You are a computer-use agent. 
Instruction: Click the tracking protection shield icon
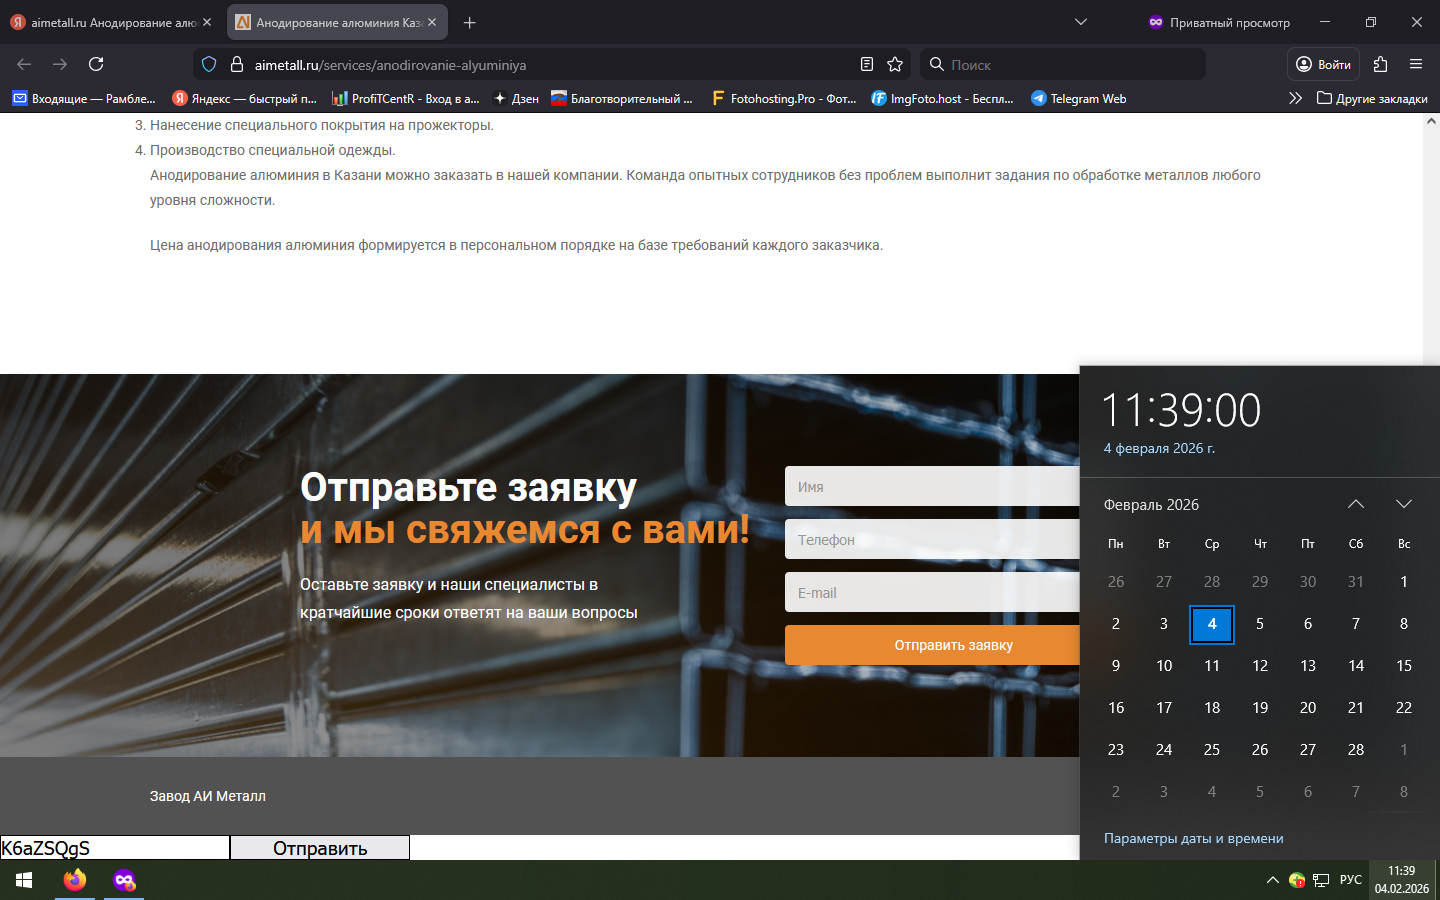coord(209,64)
